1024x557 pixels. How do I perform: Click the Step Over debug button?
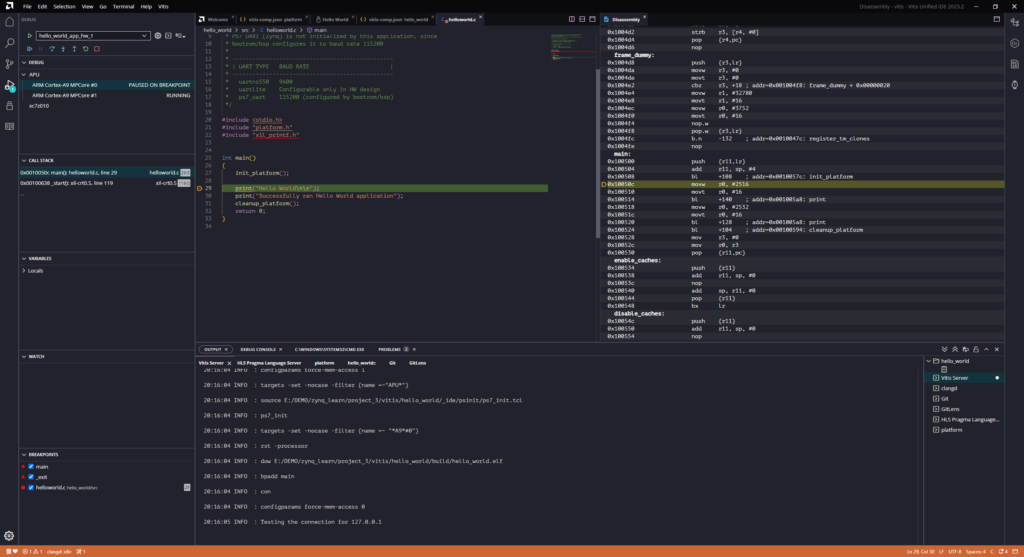pos(52,49)
